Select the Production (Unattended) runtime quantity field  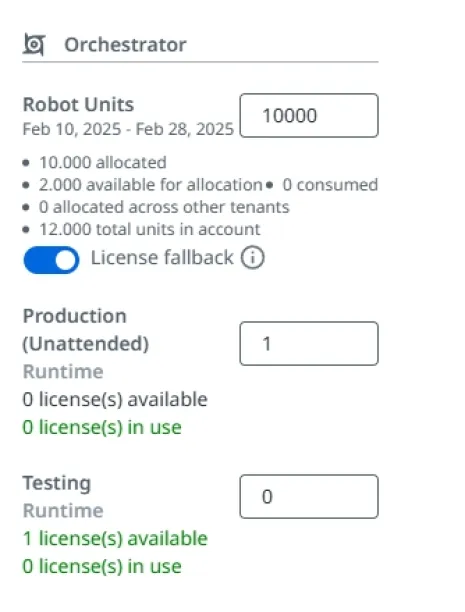[x=309, y=343]
